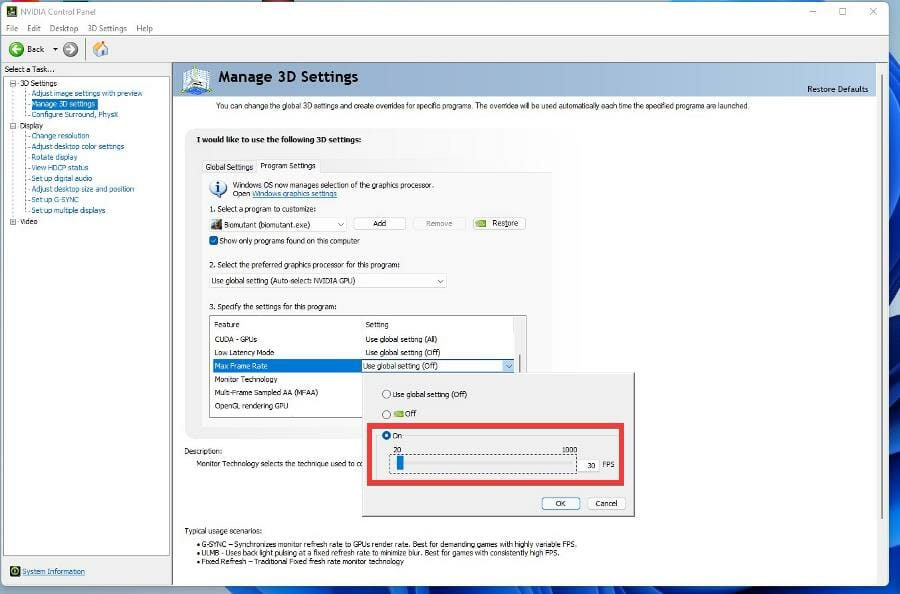Open the Help menu
Image resolution: width=900 pixels, height=594 pixels.
click(x=144, y=28)
